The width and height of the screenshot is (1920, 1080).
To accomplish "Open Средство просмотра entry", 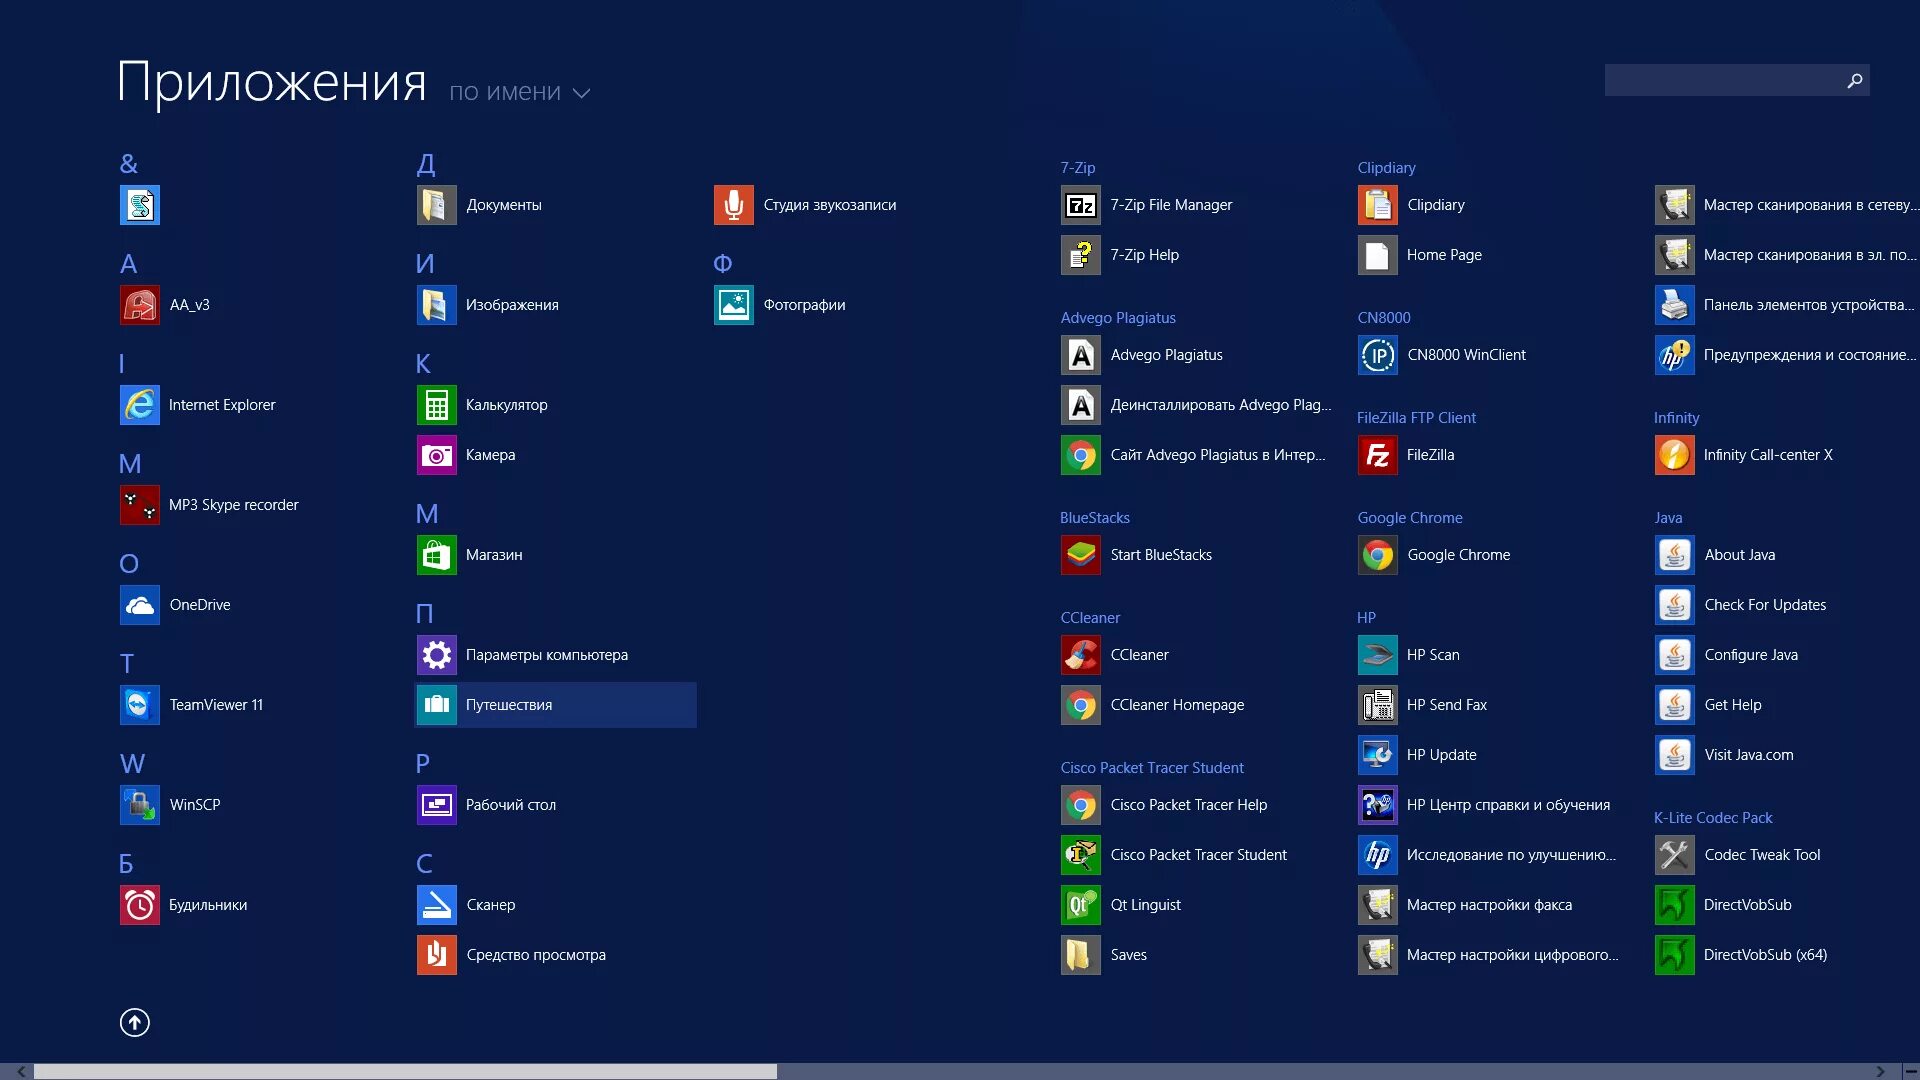I will (512, 955).
